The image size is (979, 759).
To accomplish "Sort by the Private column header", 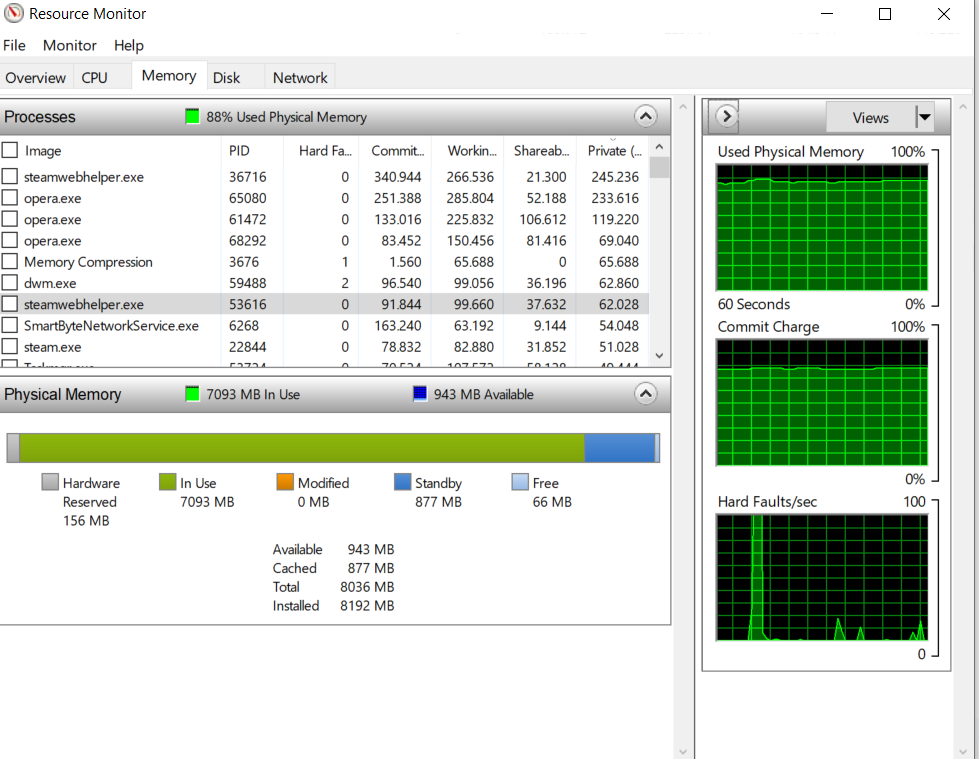I will click(613, 150).
